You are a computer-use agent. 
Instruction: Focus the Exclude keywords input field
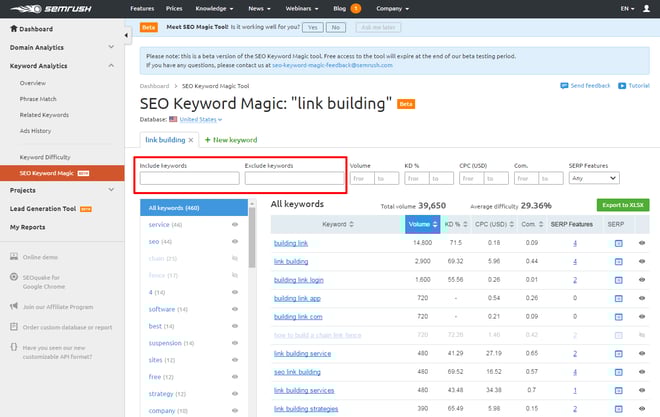[x=294, y=178]
